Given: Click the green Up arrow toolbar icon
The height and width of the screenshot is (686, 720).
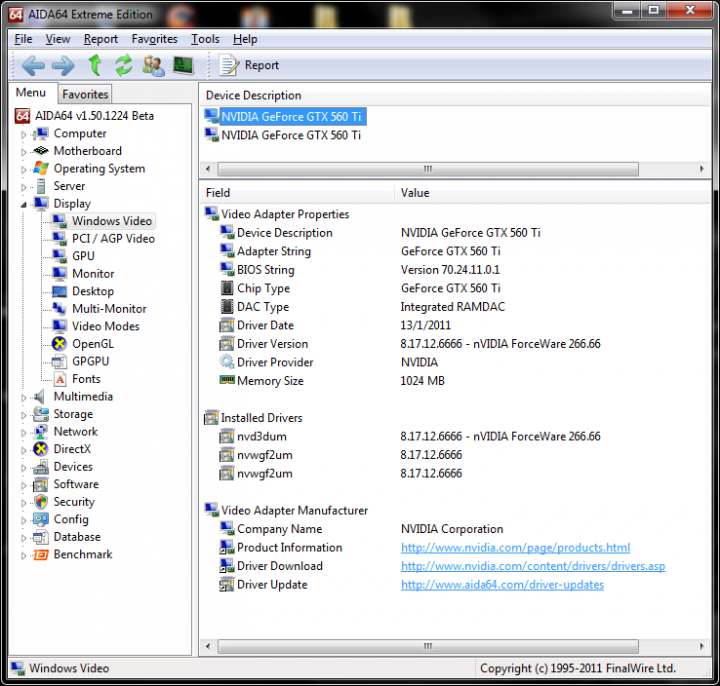Looking at the screenshot, I should tap(95, 65).
